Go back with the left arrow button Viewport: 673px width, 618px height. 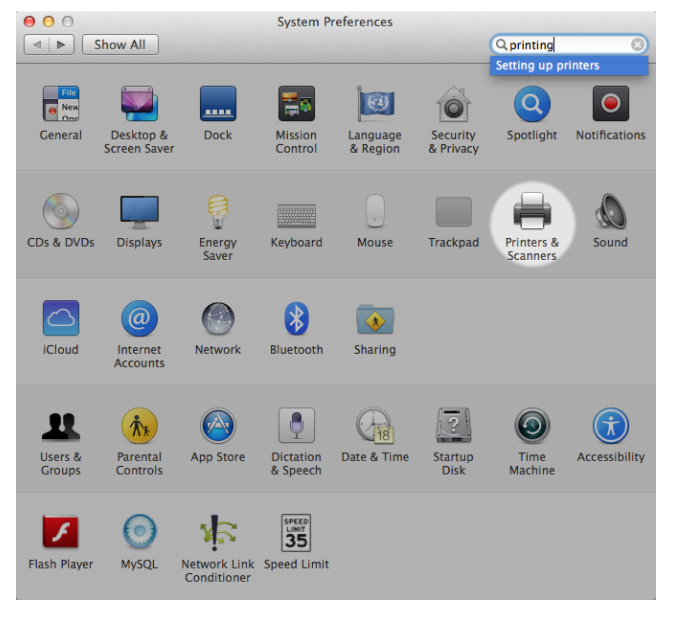pos(37,45)
